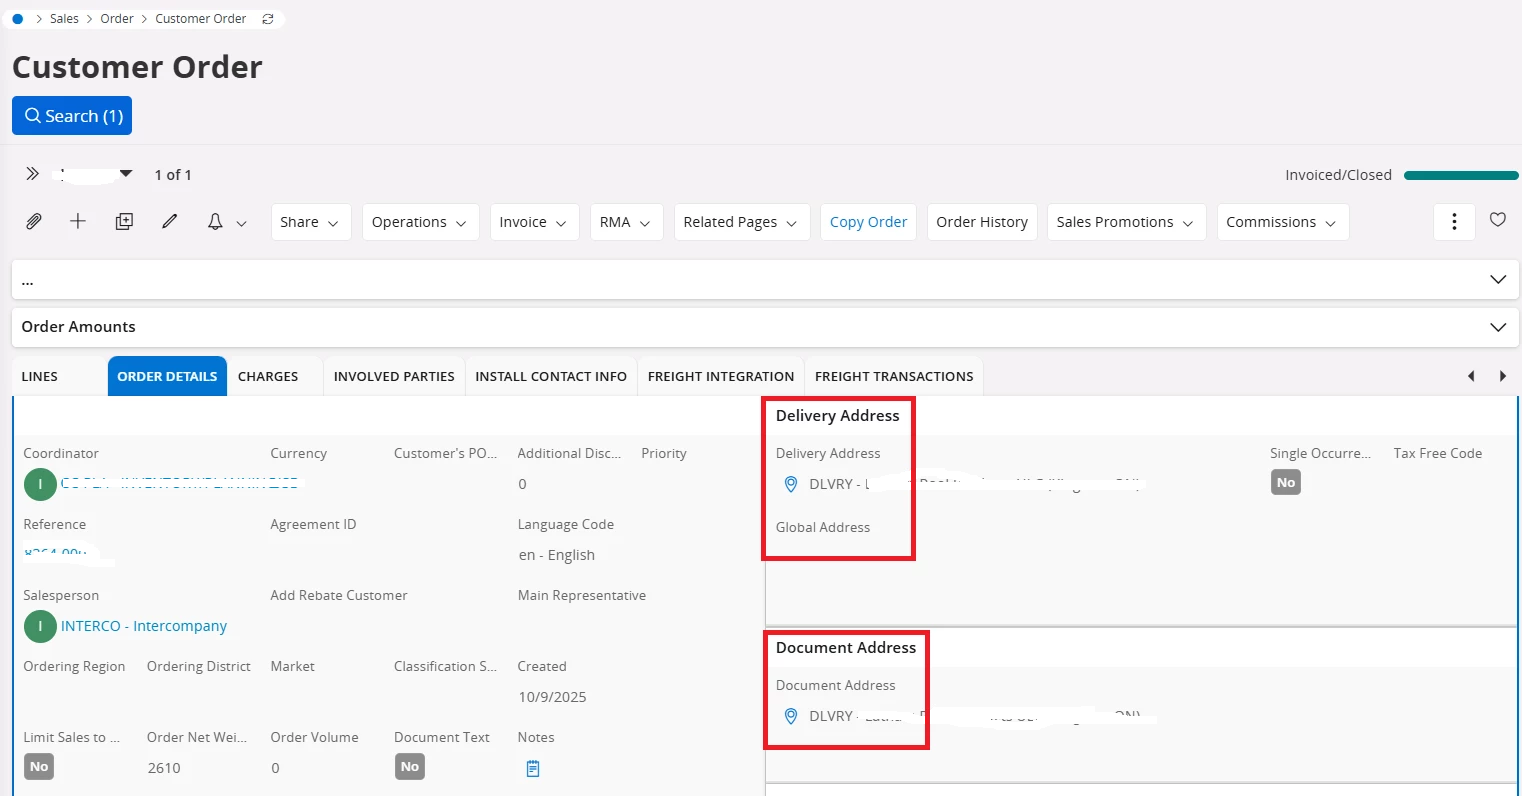Toggle Single Occurrence No switch
1522x796 pixels.
click(1286, 483)
